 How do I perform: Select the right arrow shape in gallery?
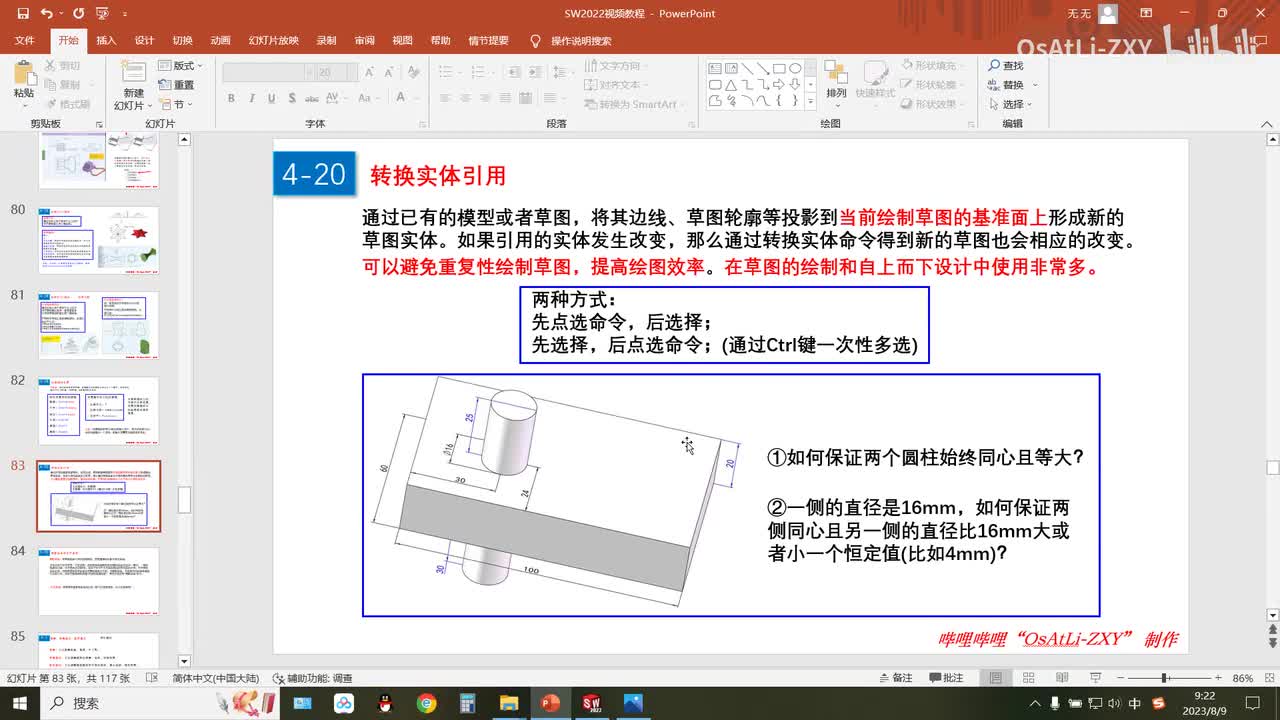point(780,85)
